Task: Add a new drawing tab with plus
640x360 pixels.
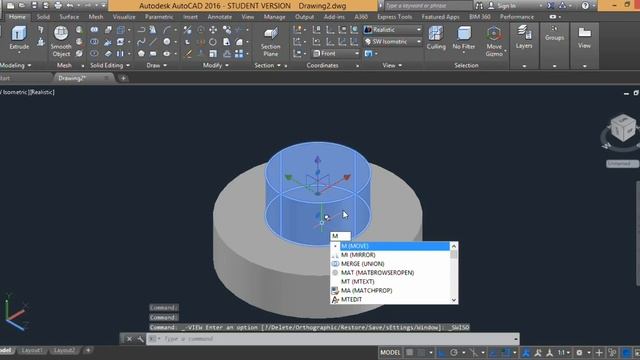Action: [x=123, y=78]
